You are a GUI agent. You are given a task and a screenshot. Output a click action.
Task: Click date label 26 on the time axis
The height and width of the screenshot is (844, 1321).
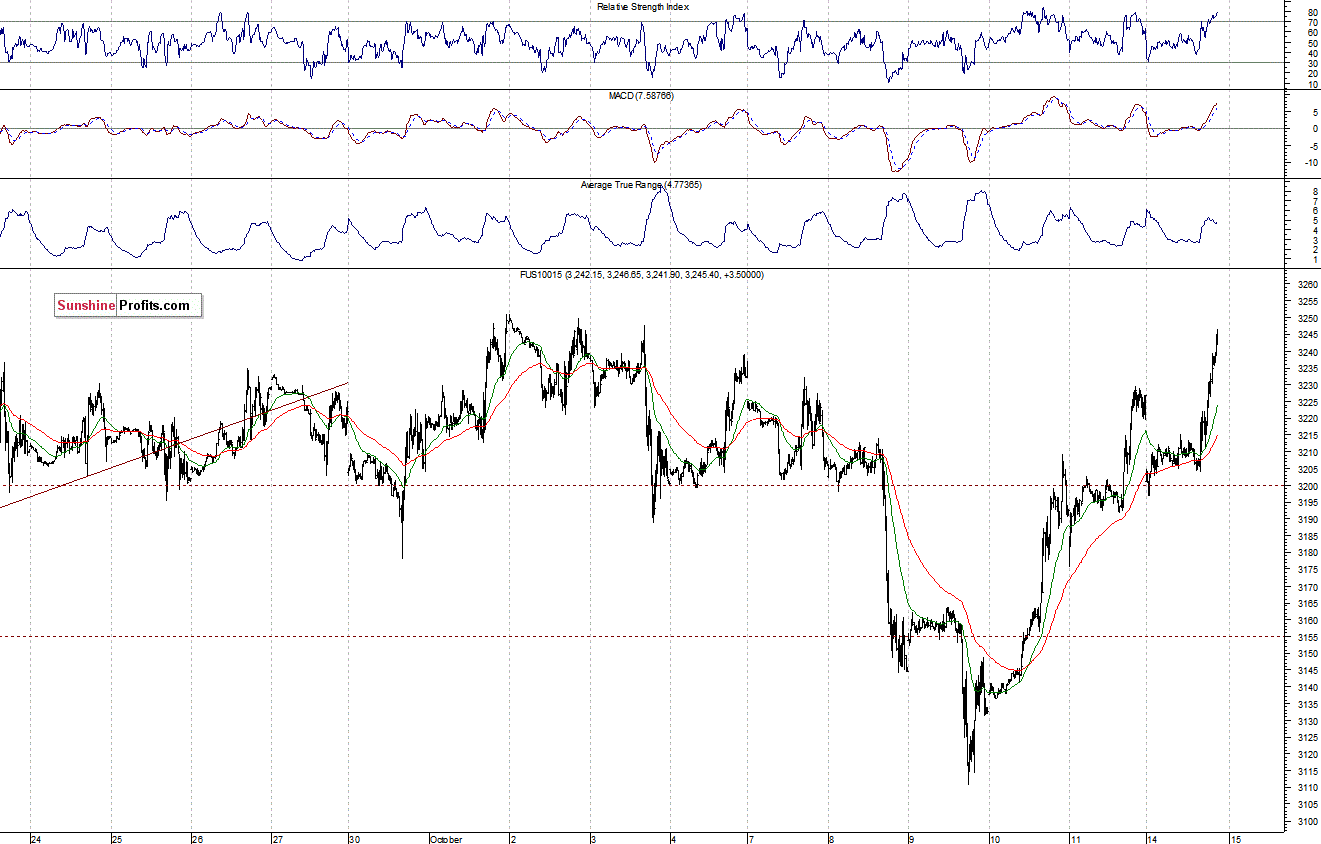[197, 839]
